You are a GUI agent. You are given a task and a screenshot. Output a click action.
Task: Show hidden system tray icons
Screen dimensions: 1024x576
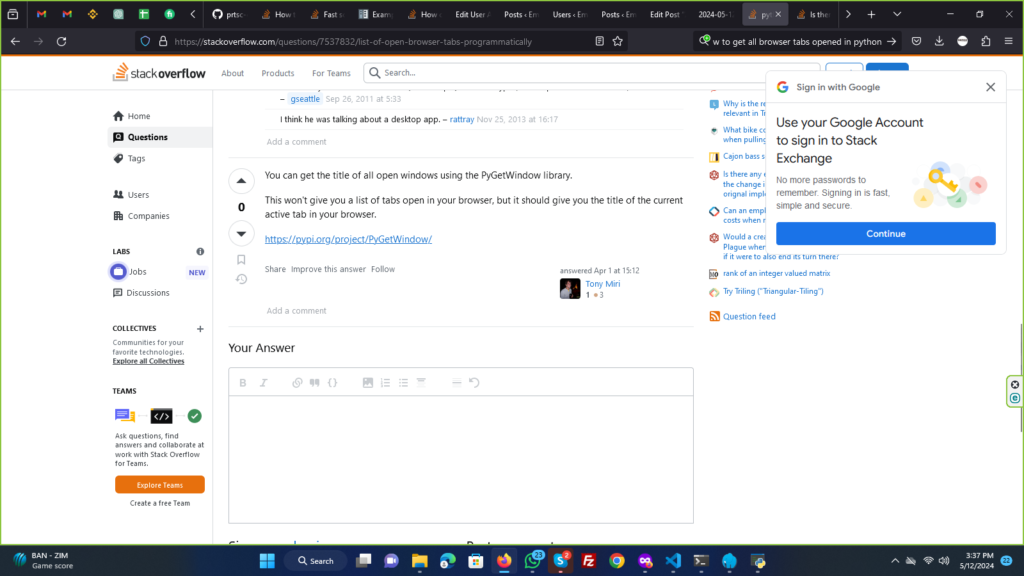tap(895, 561)
